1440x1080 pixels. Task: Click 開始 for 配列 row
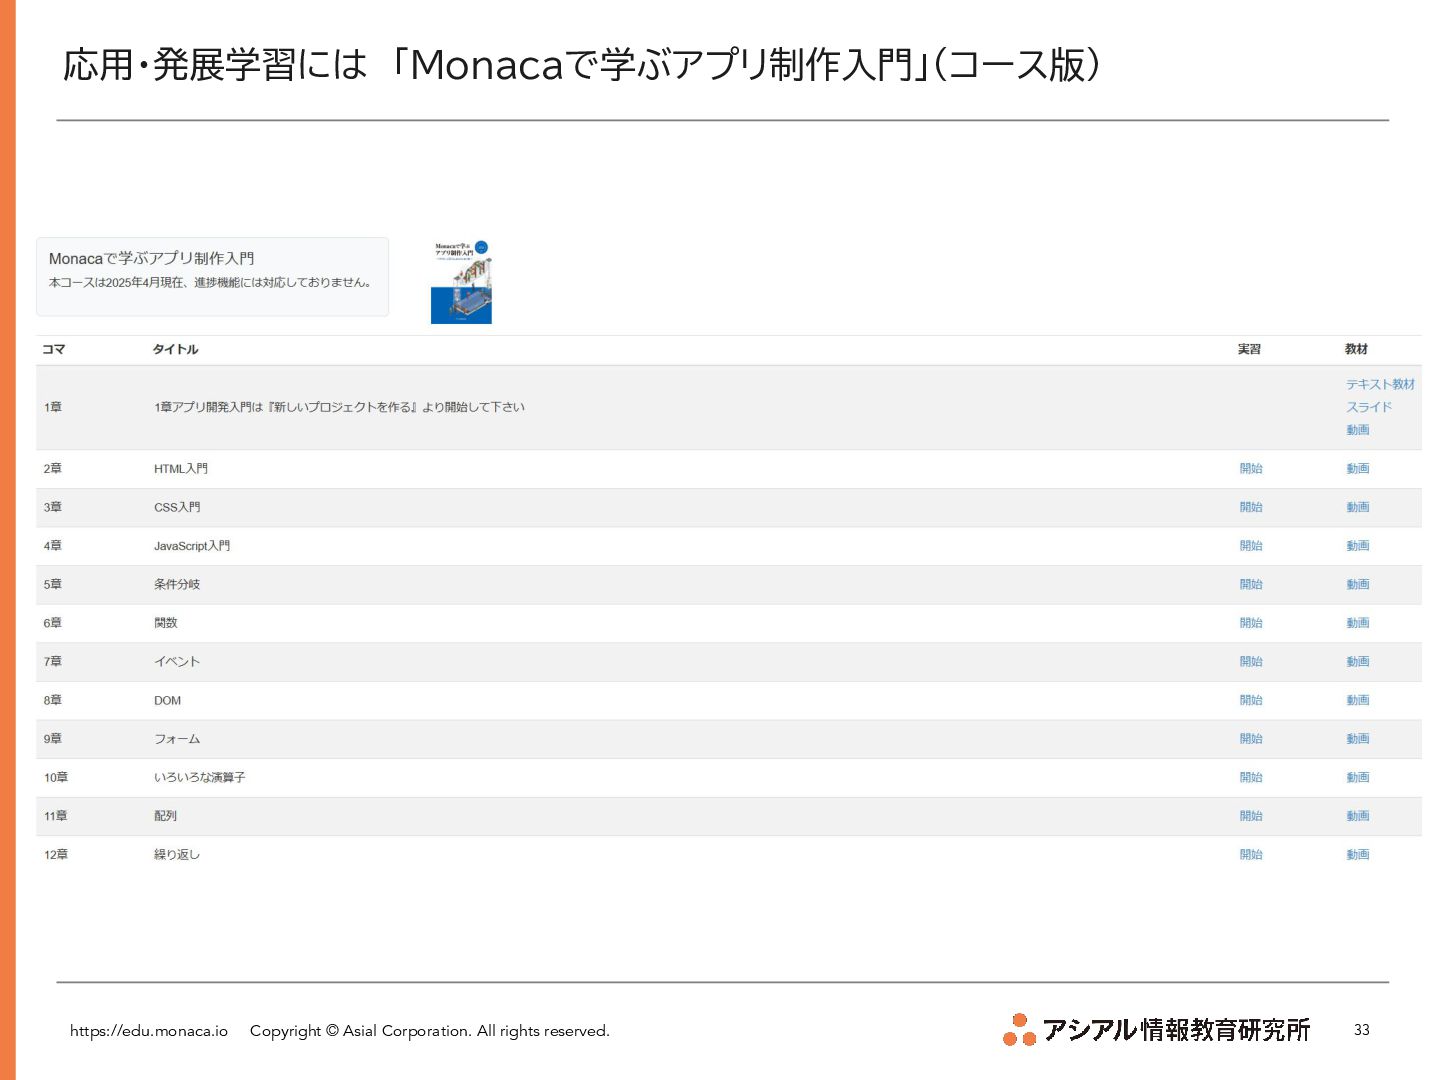pos(1251,816)
